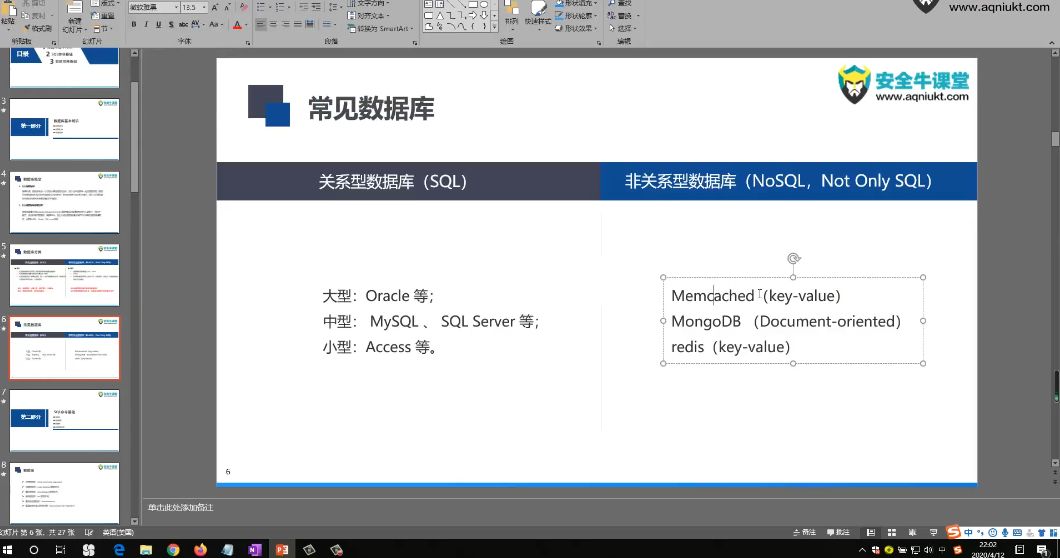Image resolution: width=1060 pixels, height=558 pixels.
Task: Click Decrease Font Size icon
Action: tap(227, 7)
